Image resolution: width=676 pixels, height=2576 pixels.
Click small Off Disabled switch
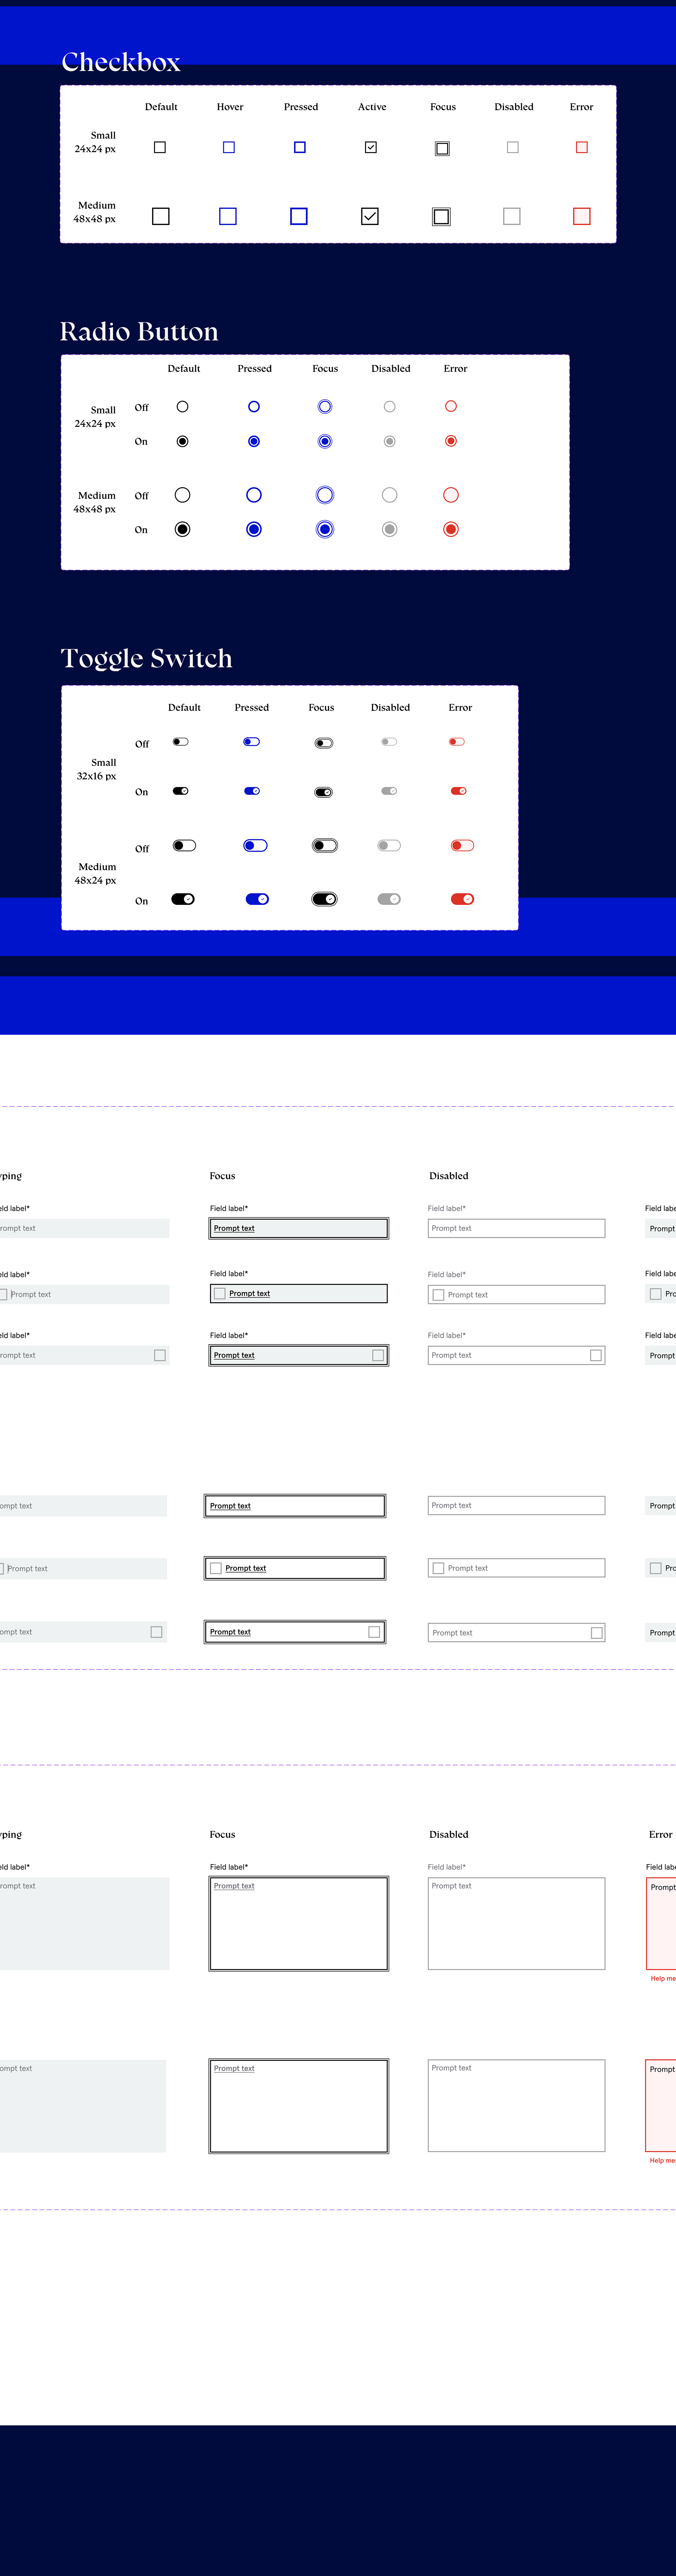(389, 742)
